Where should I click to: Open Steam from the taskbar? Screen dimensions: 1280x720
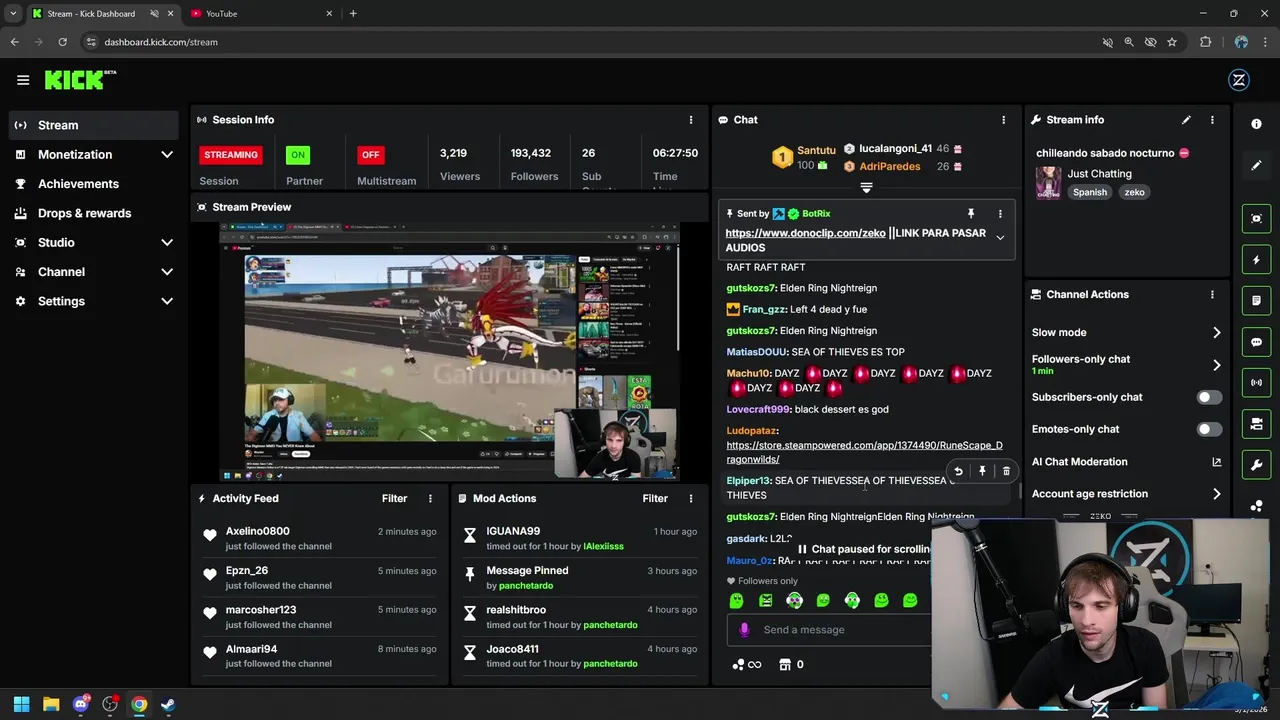(168, 705)
